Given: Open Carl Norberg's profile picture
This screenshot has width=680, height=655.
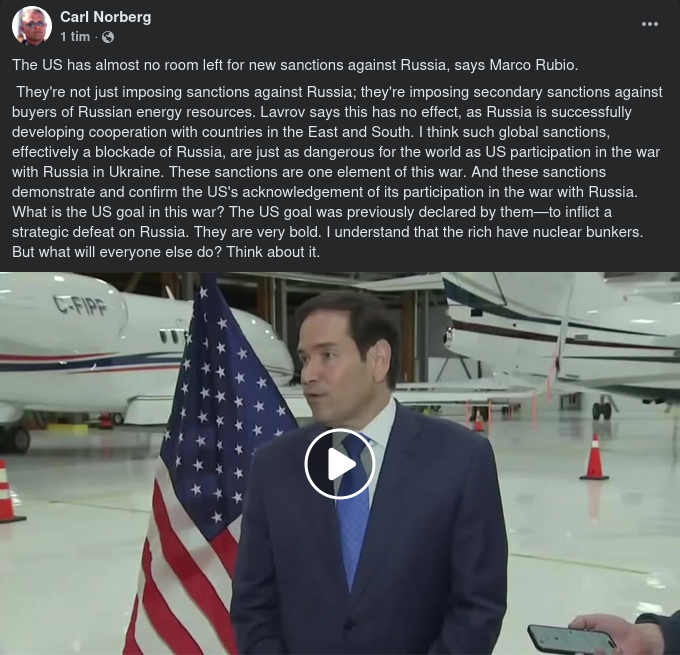Looking at the screenshot, I should click(x=32, y=26).
